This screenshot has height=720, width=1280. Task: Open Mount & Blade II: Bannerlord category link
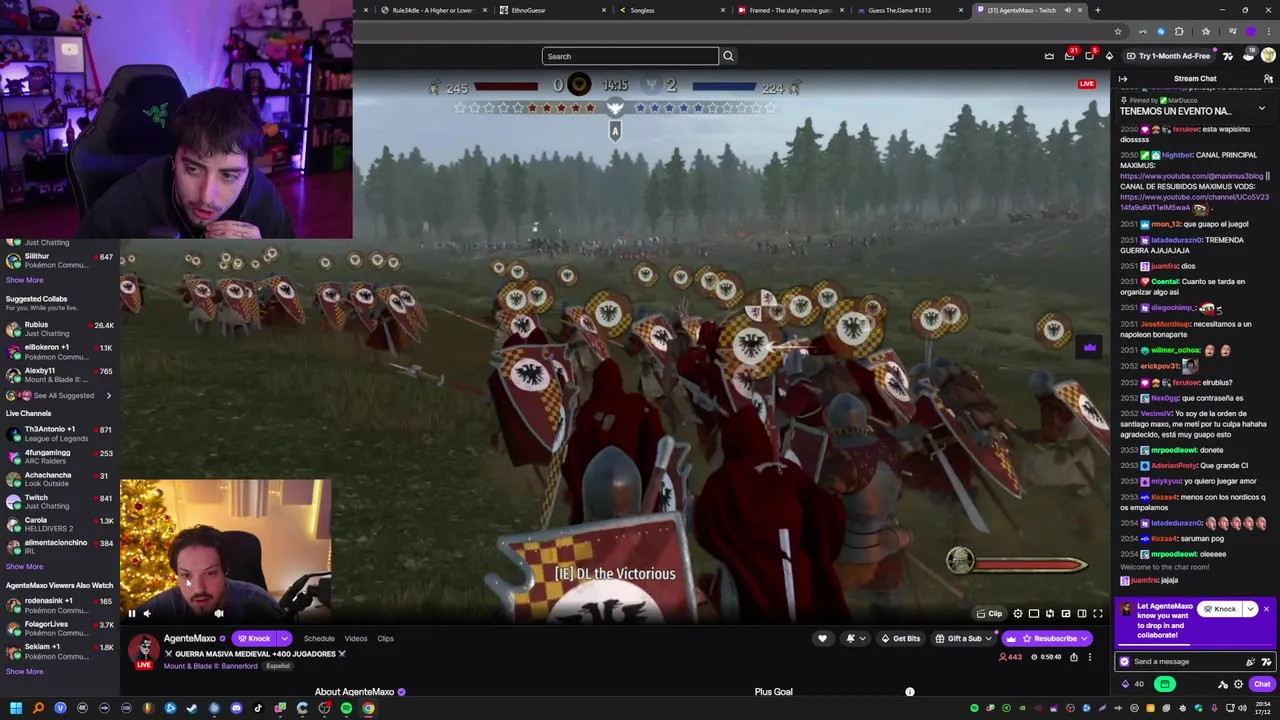pyautogui.click(x=210, y=666)
